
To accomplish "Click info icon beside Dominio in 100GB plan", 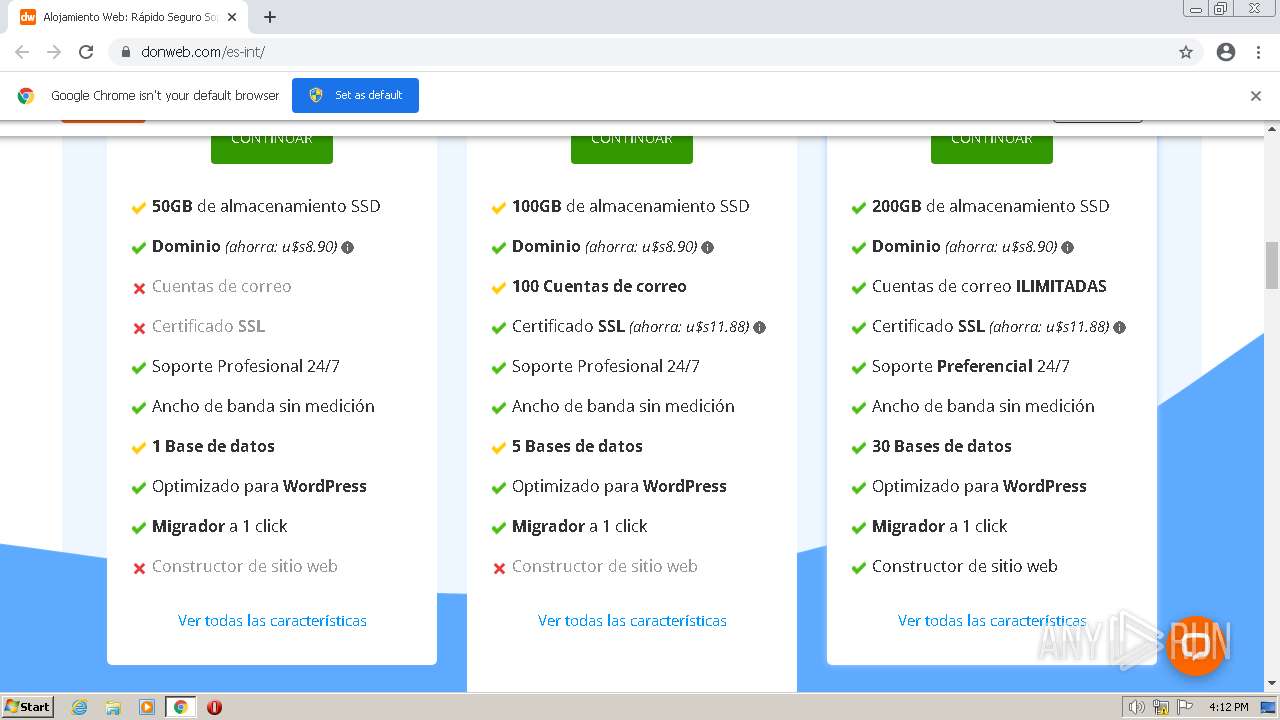I will click(708, 247).
